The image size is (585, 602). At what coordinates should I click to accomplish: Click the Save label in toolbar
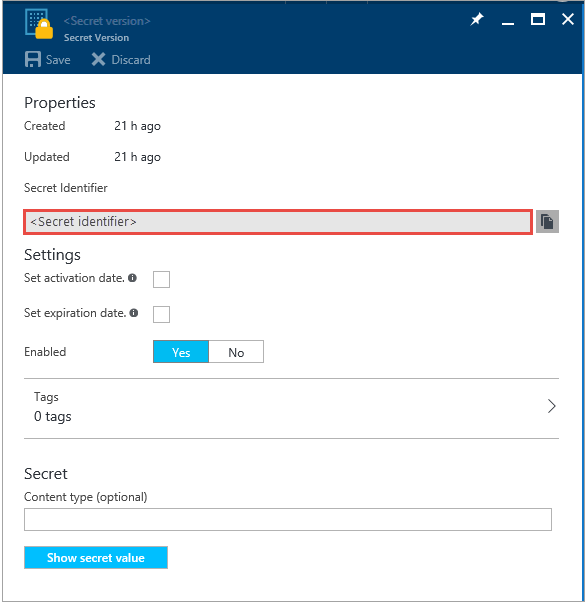(x=58, y=60)
